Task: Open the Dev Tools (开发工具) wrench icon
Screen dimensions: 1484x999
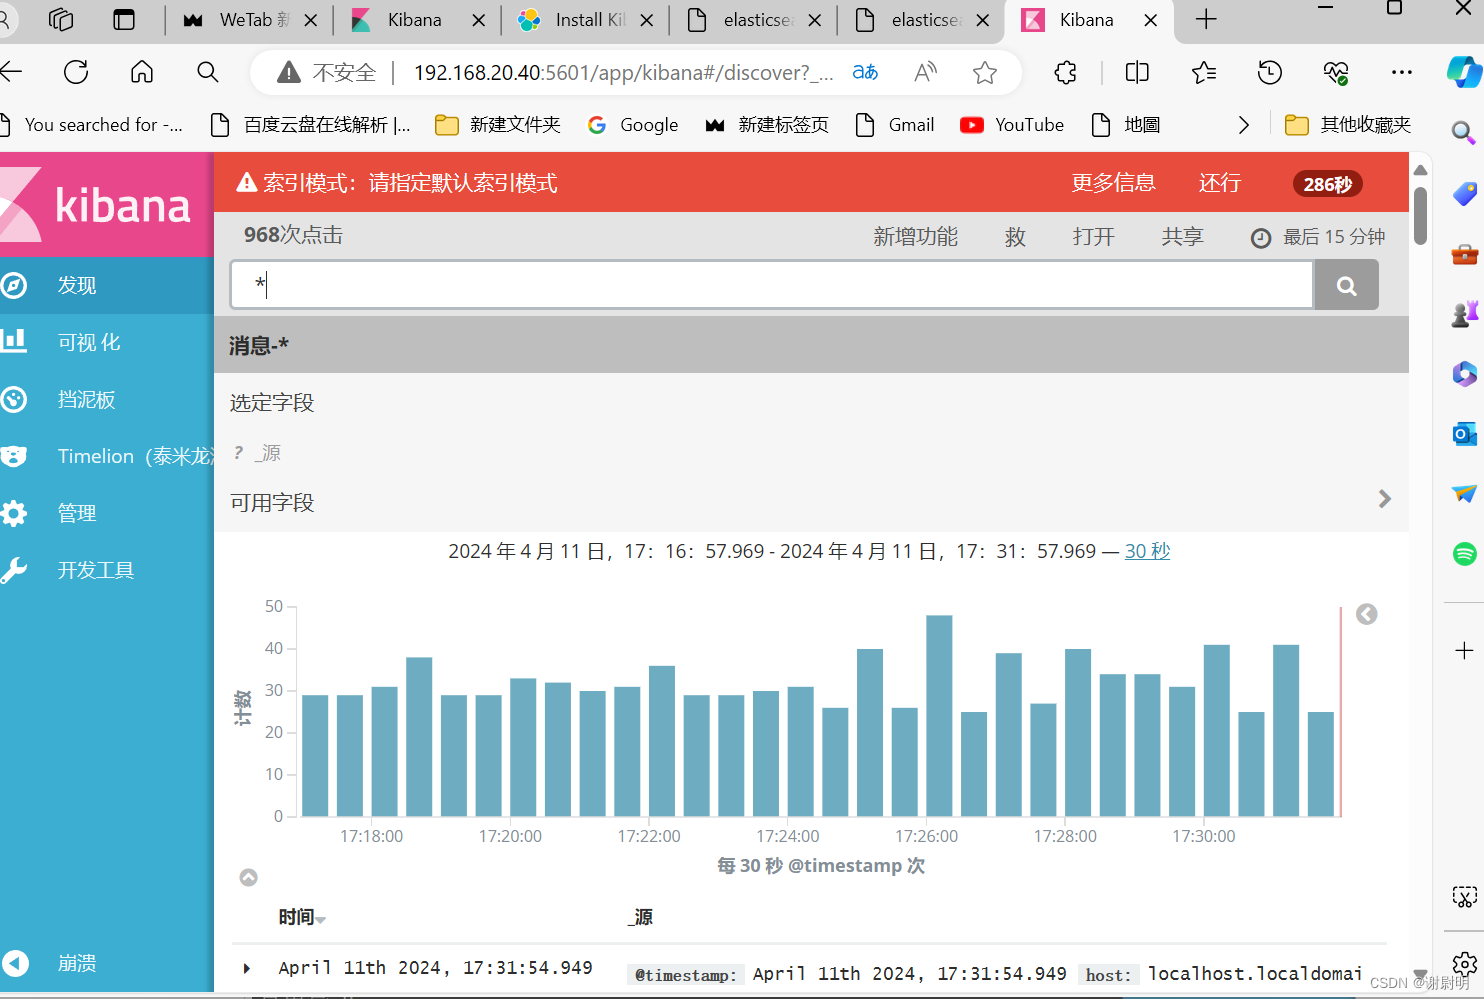Action: pyautogui.click(x=13, y=570)
